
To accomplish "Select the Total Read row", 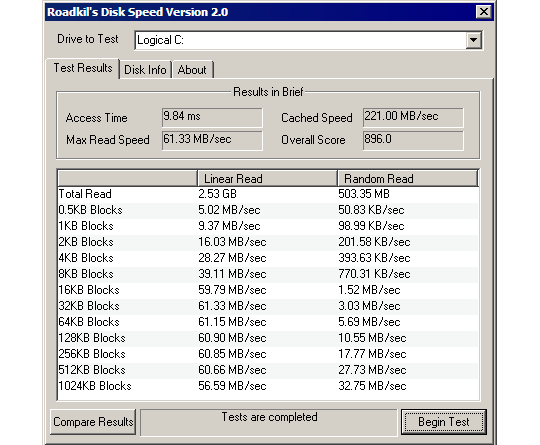I will click(268, 194).
